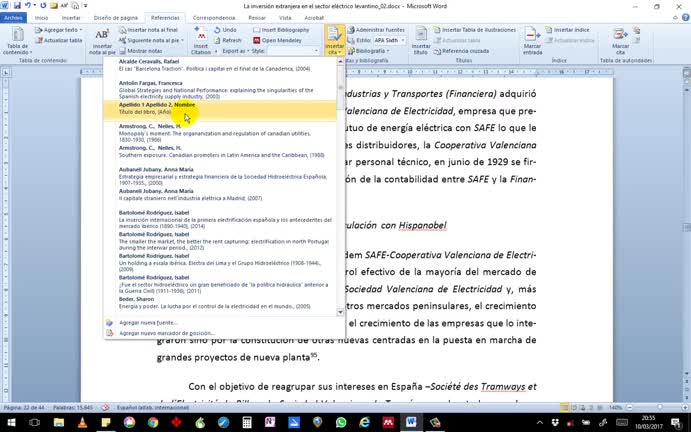Screen dimensions: 691x432
Task: Open the Mendeley taskbar icon
Action: 388,423
